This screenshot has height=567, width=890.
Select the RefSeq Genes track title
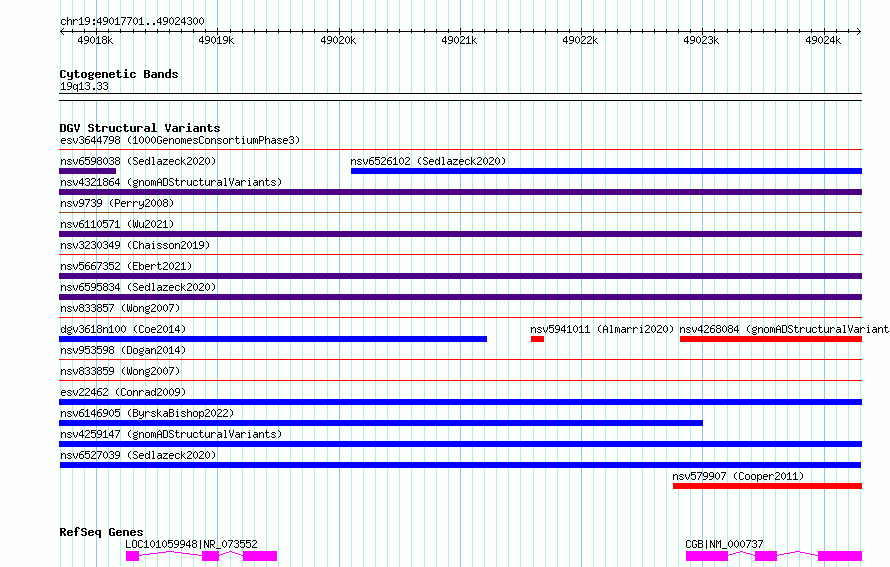pos(101,532)
